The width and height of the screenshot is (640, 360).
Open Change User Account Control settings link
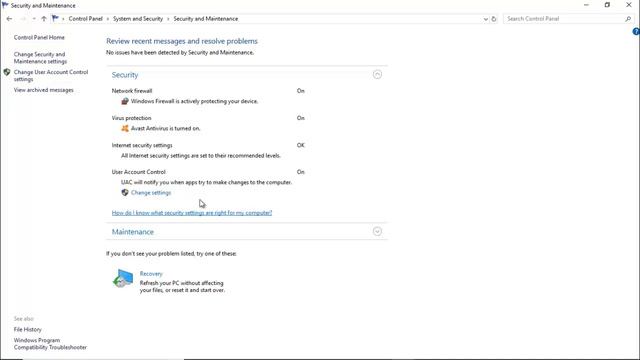click(51, 76)
